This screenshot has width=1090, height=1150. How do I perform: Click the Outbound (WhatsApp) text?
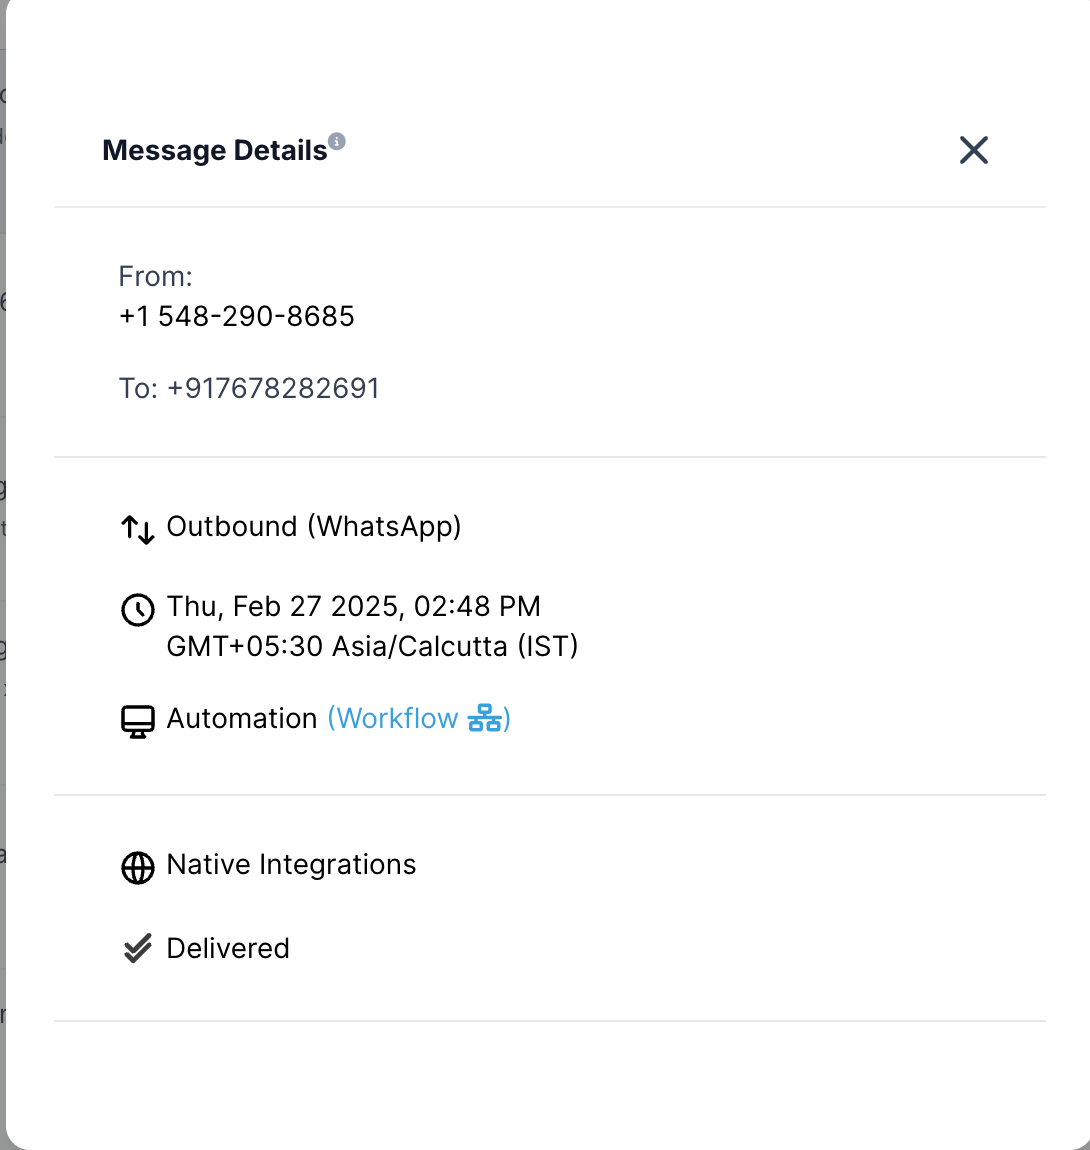(314, 527)
